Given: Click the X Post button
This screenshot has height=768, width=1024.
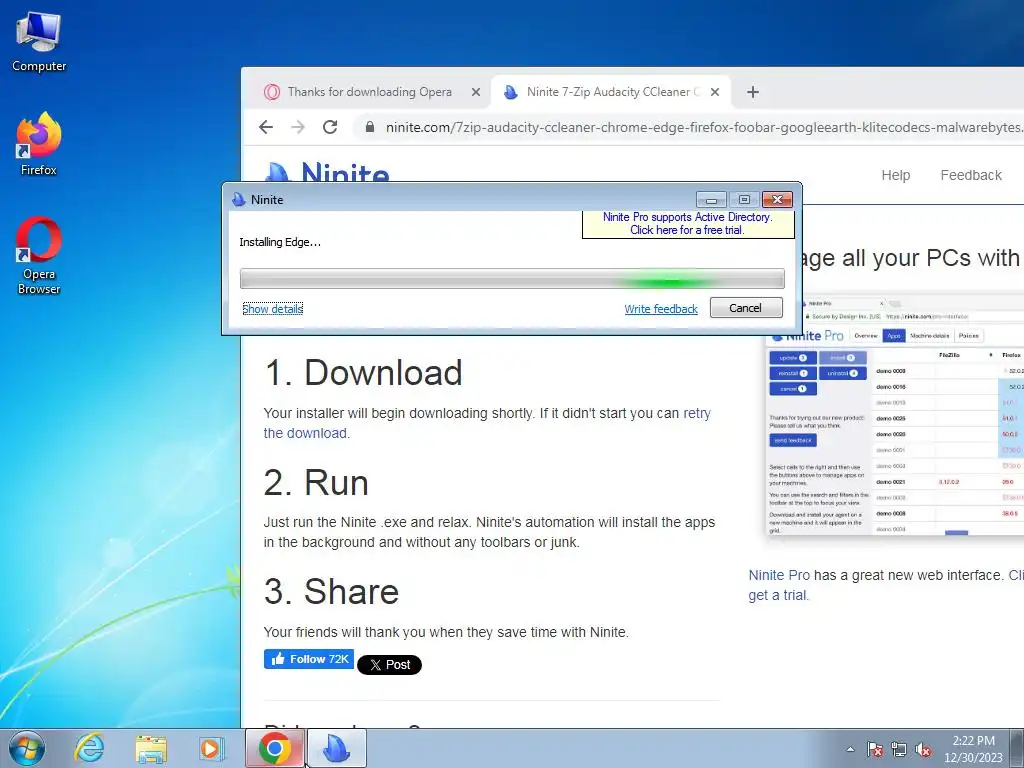Looking at the screenshot, I should 389,665.
